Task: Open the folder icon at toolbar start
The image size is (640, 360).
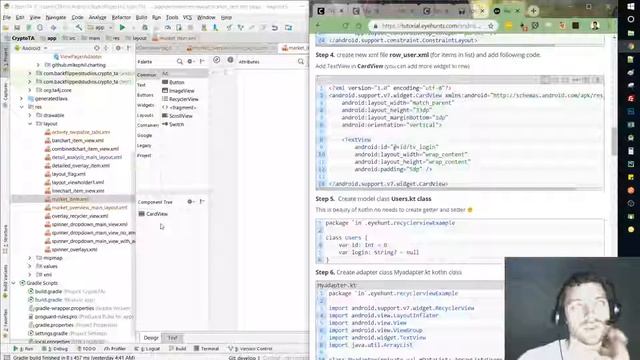Action: 6,28
